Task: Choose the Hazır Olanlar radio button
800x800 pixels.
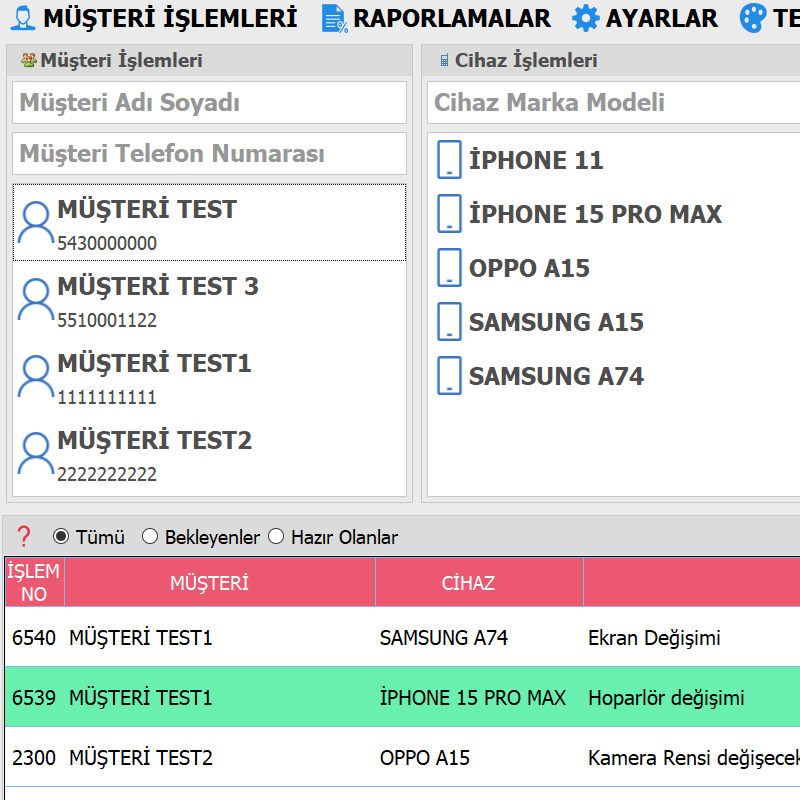Action: 276,537
